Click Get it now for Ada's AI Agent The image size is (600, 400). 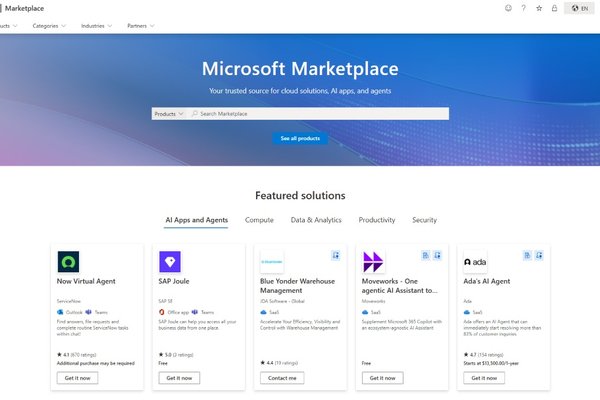(x=484, y=378)
